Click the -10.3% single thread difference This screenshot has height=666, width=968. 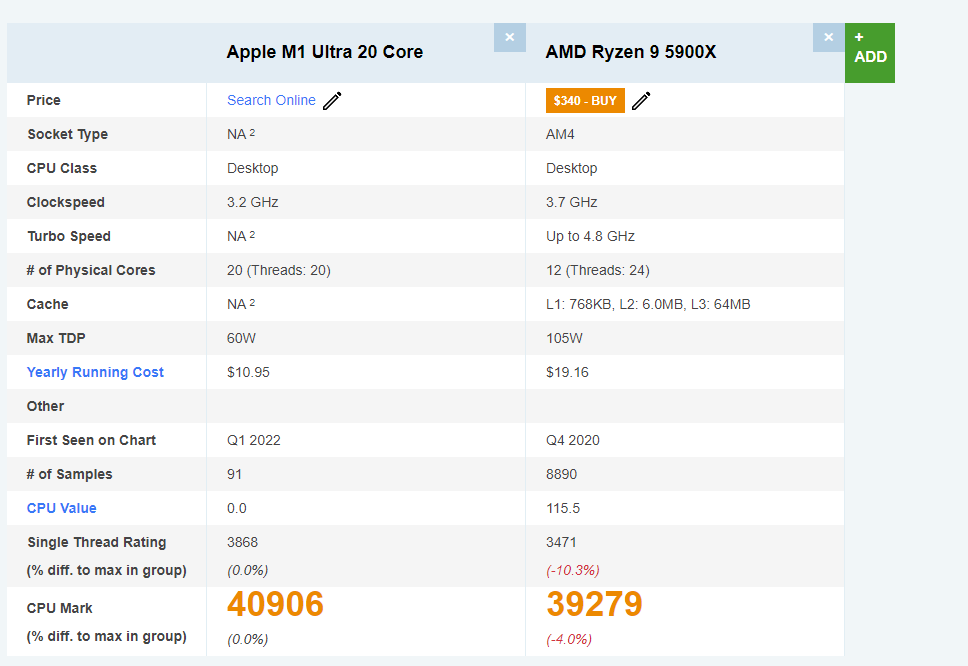tap(572, 570)
